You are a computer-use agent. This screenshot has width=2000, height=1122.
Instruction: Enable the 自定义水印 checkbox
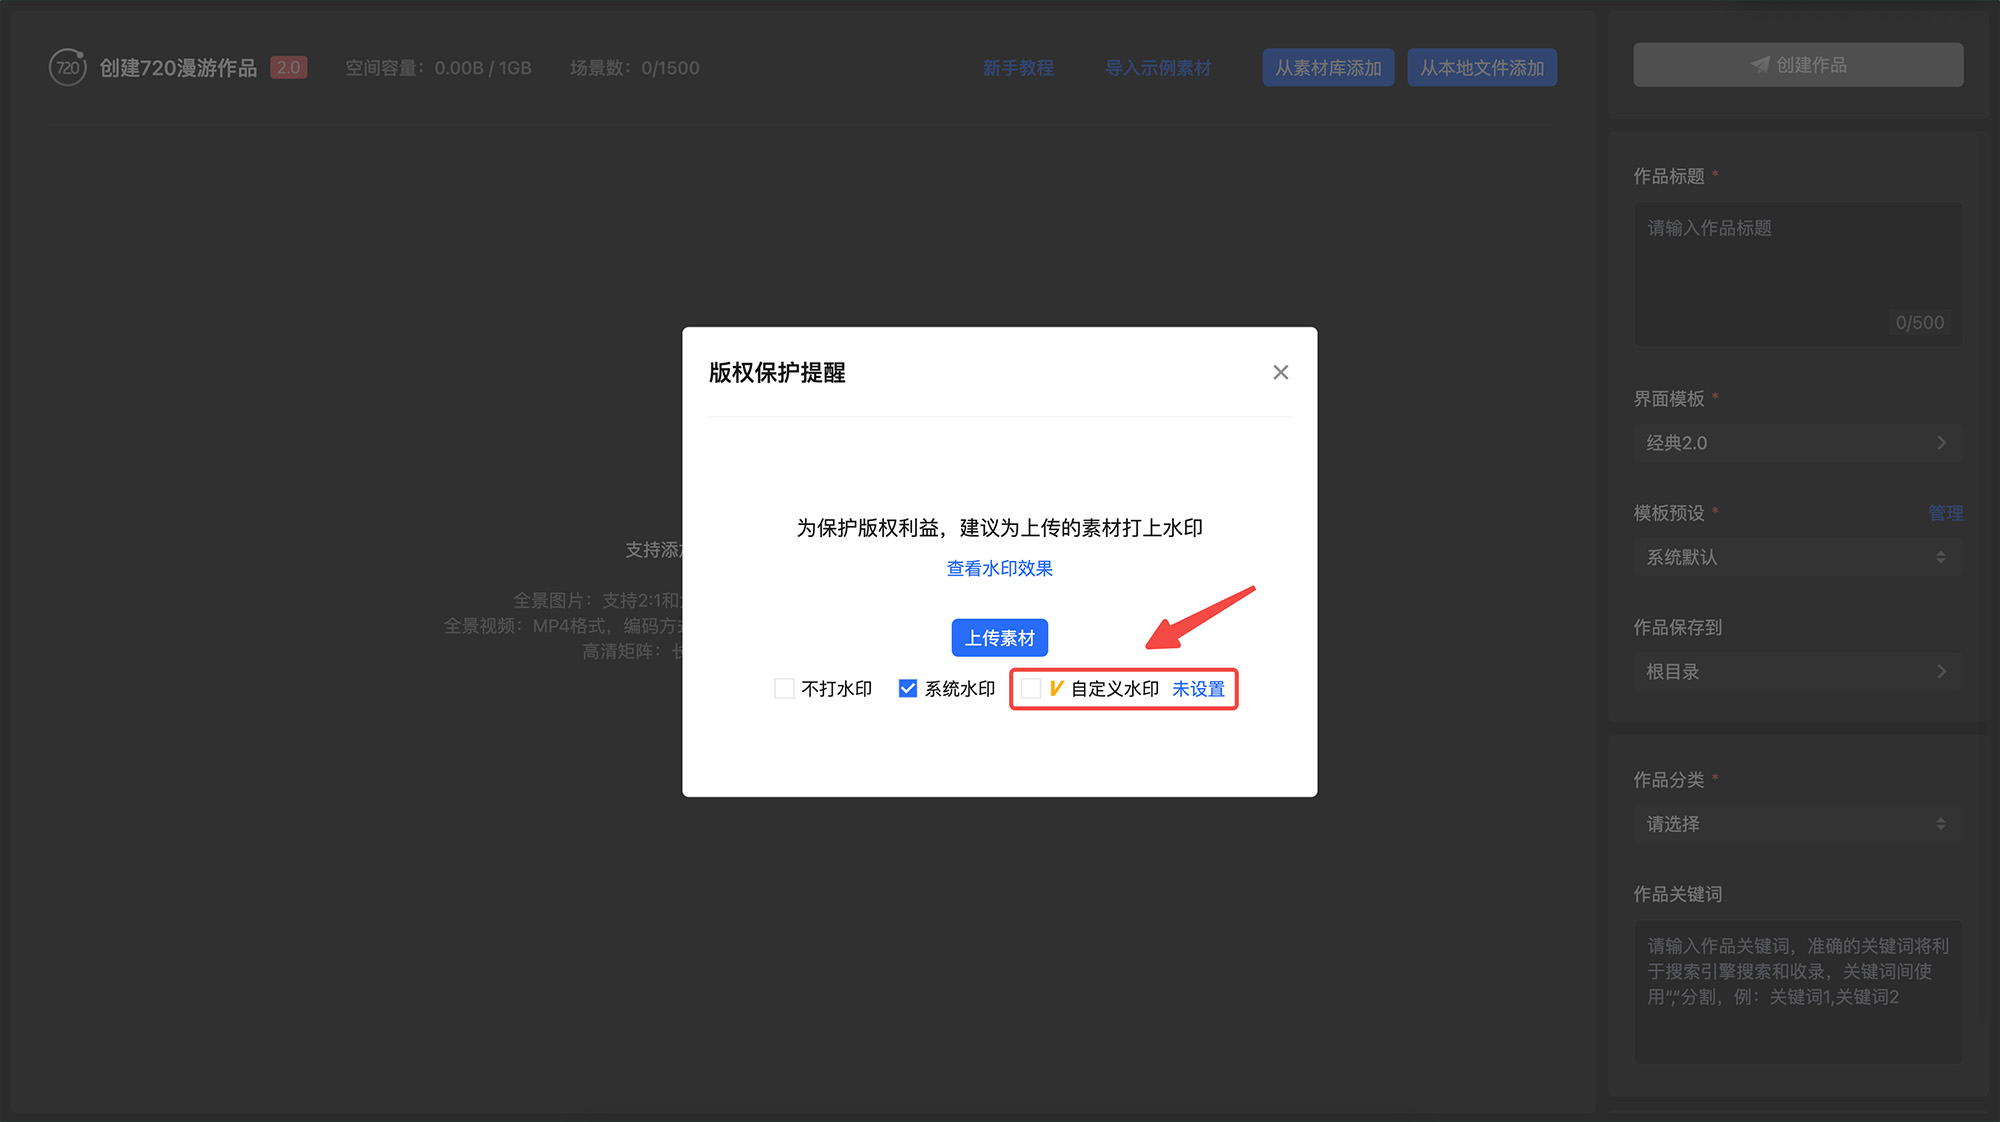pyautogui.click(x=1031, y=689)
